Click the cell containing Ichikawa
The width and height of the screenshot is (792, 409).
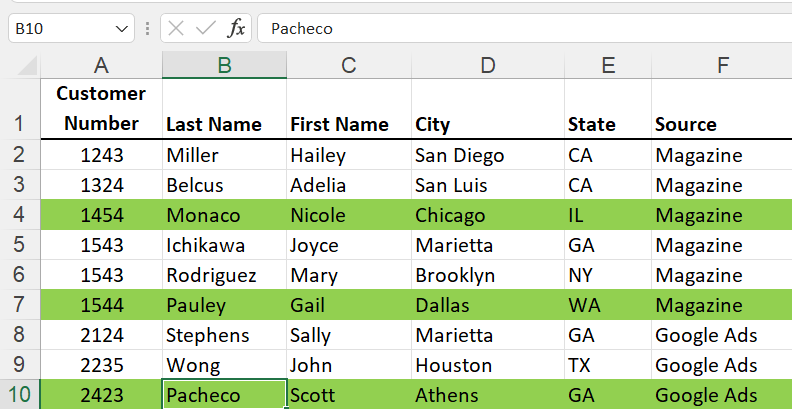coord(224,245)
